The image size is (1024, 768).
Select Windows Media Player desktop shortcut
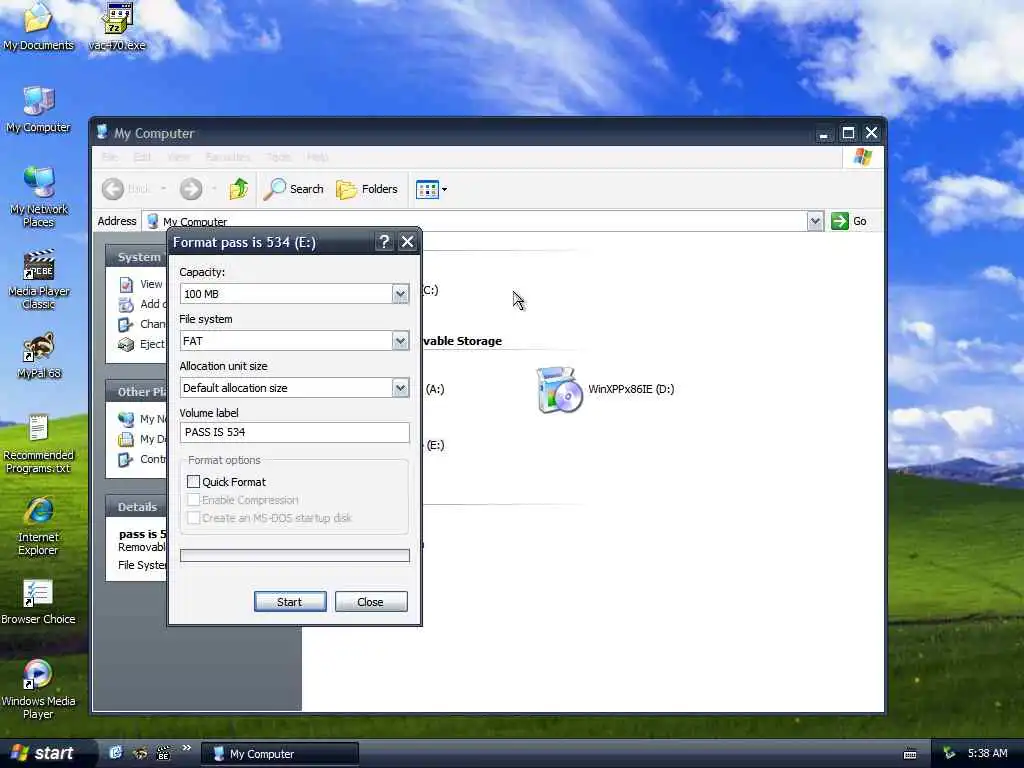[38, 689]
